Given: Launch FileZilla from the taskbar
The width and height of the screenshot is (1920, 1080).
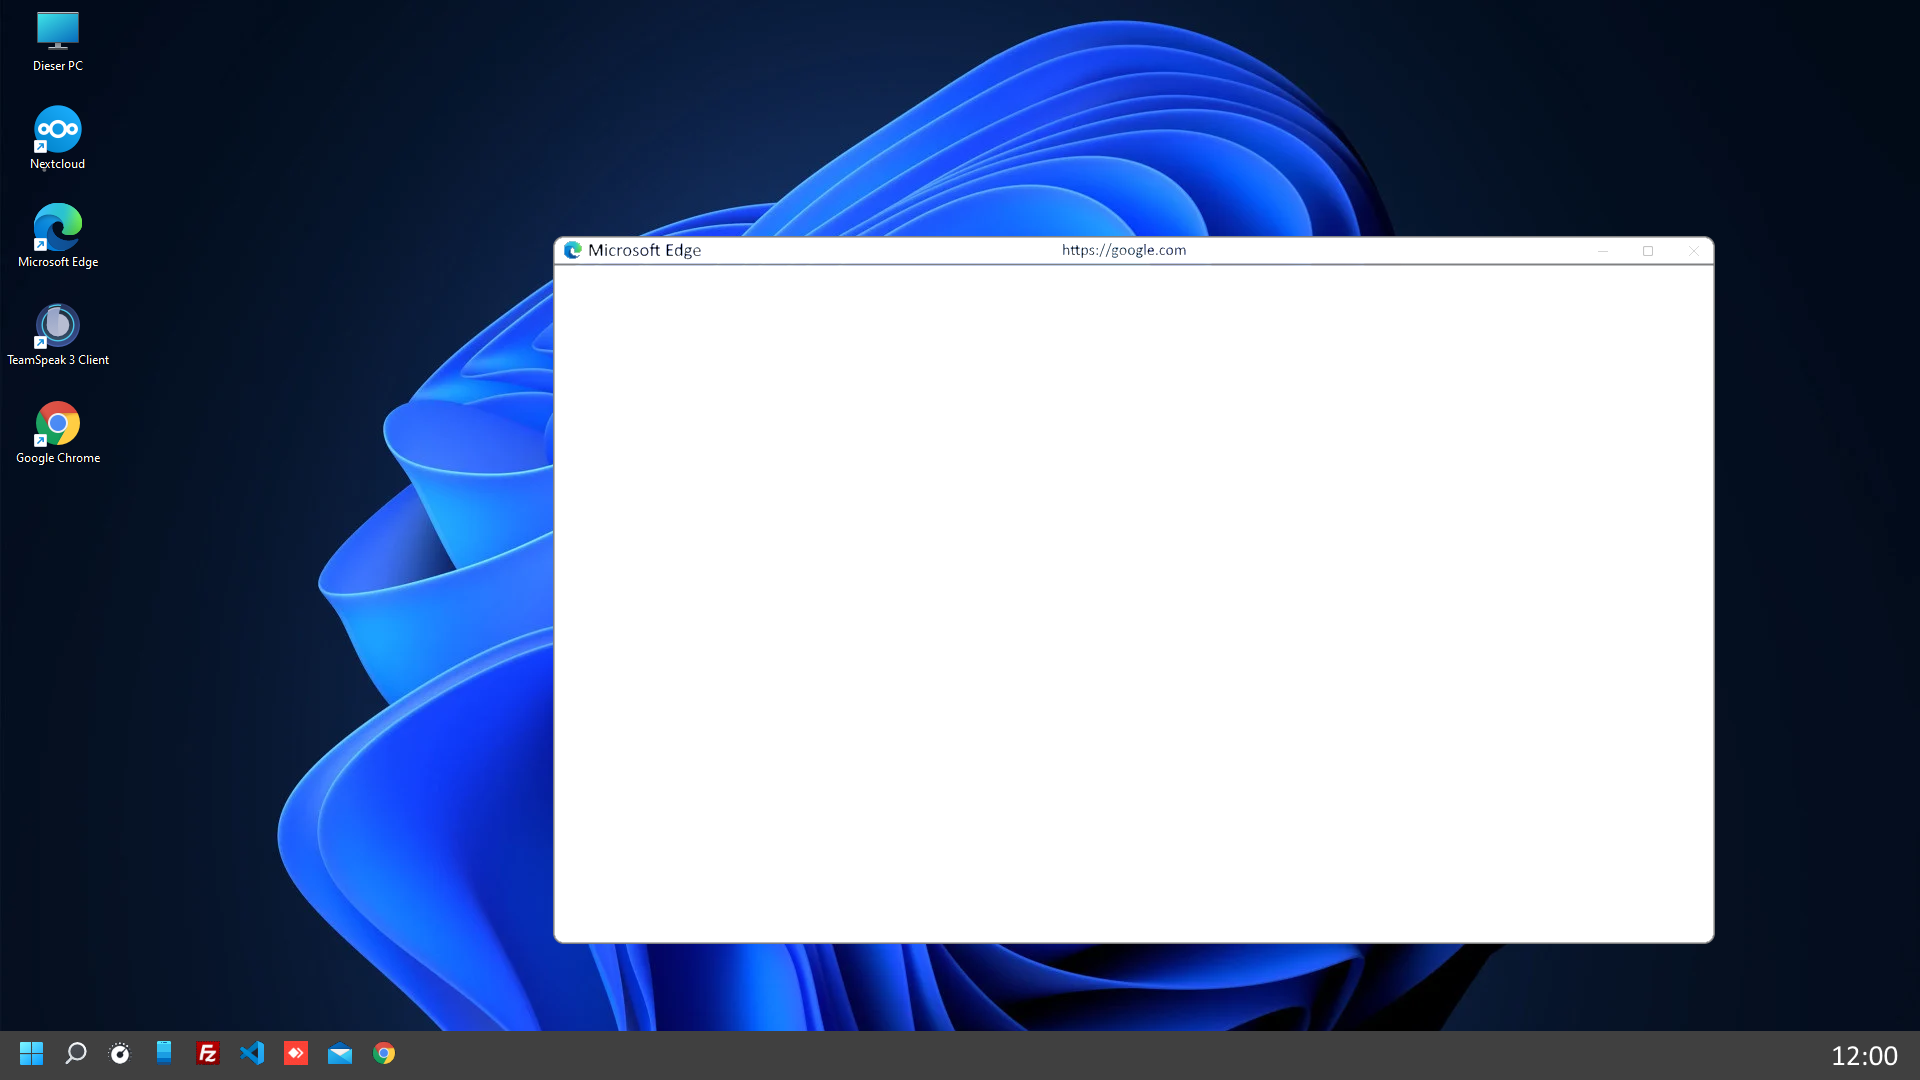Looking at the screenshot, I should coord(208,1053).
